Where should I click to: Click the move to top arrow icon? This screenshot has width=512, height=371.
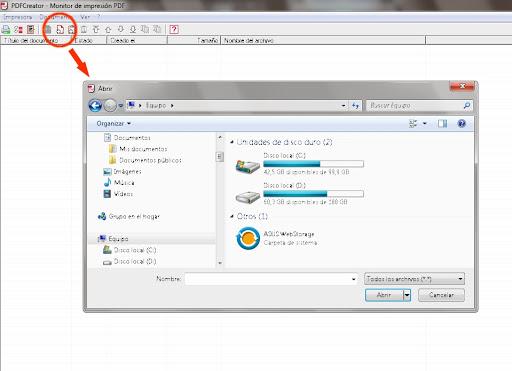pyautogui.click(x=96, y=30)
